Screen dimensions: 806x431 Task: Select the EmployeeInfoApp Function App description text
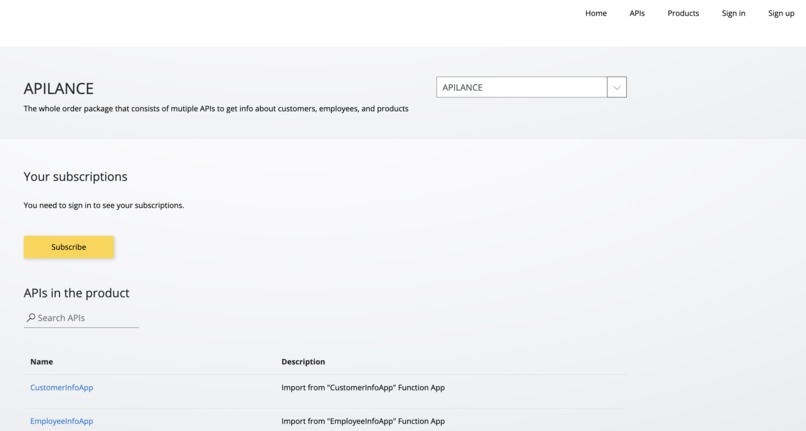coord(363,421)
